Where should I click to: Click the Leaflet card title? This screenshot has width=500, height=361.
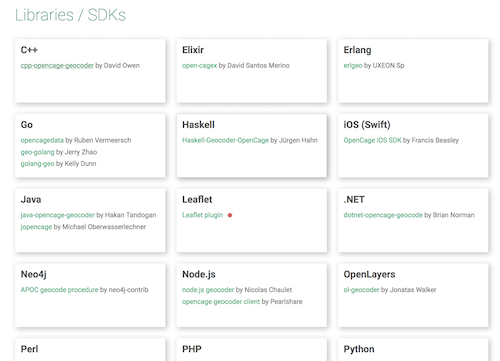197,199
